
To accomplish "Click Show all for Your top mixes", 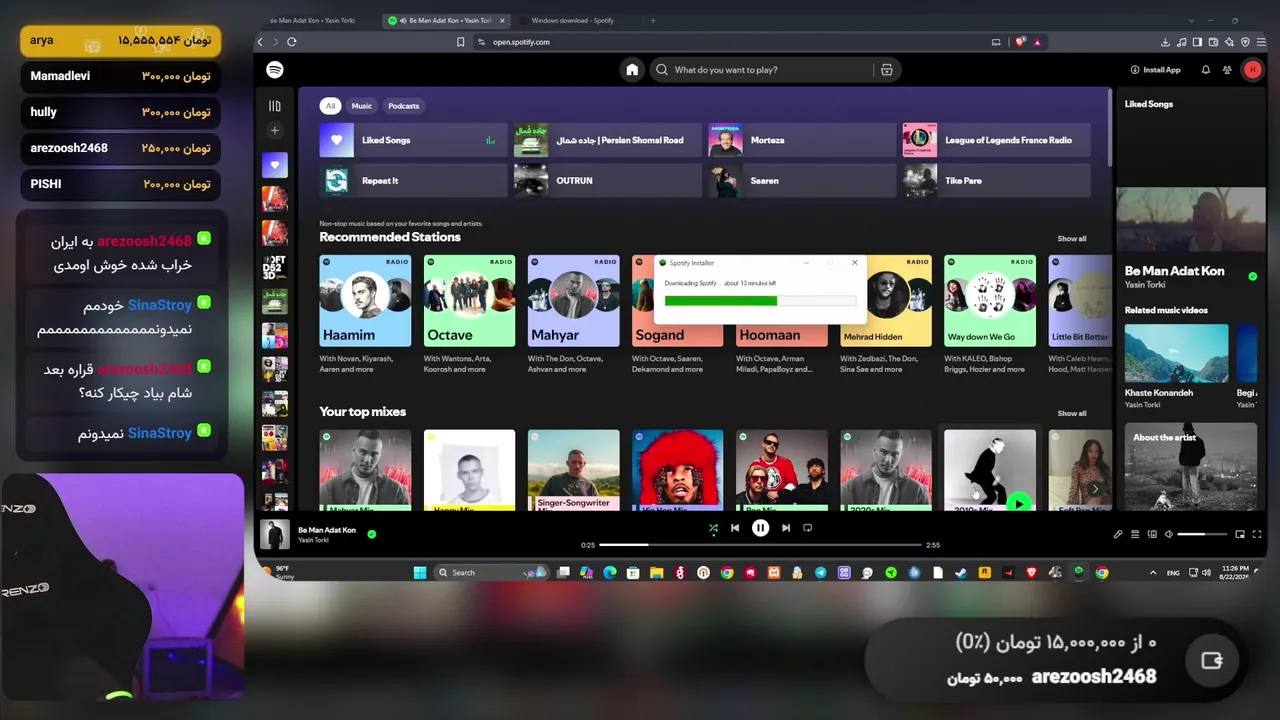I will click(x=1072, y=413).
